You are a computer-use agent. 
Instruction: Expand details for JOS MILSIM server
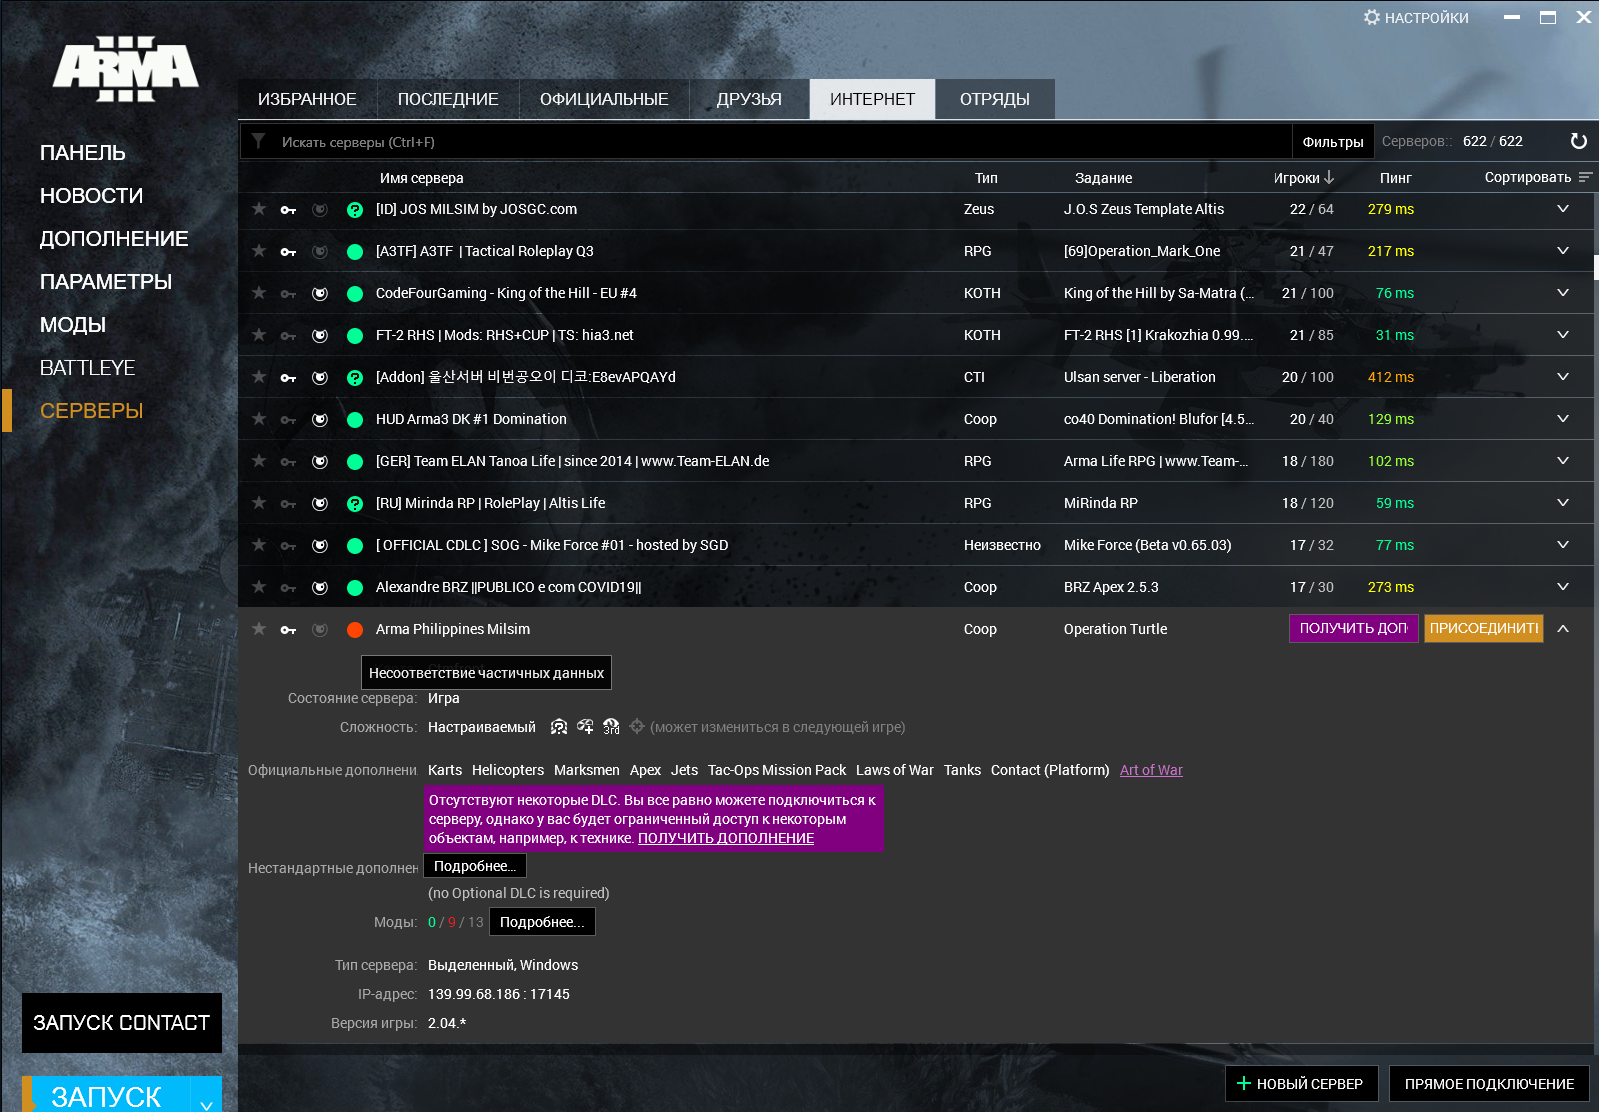[1563, 209]
